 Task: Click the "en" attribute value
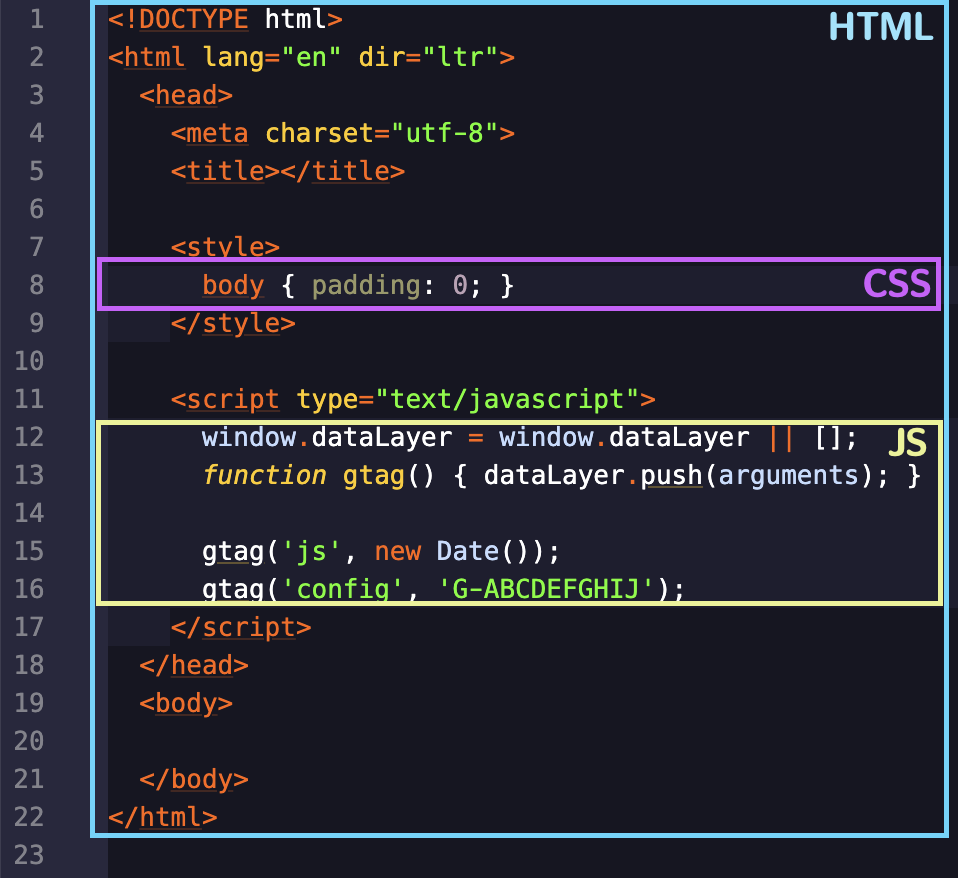point(311,57)
